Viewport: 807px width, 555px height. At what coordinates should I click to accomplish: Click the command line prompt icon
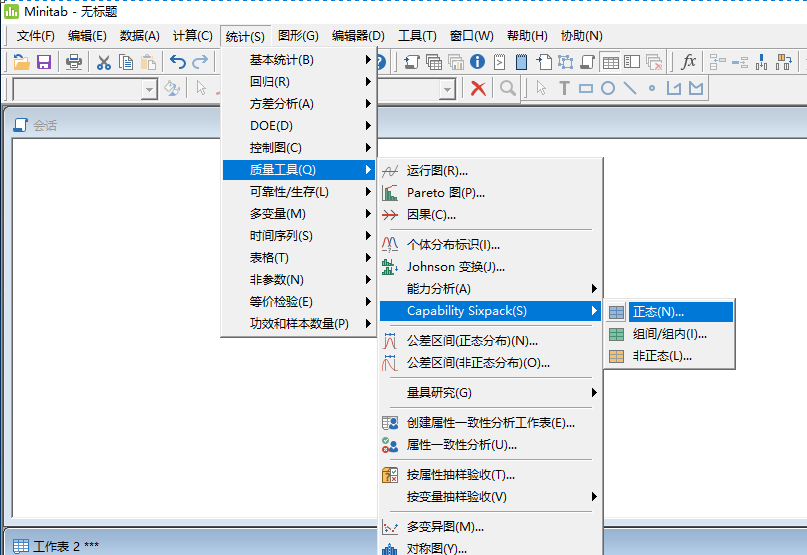[499, 62]
